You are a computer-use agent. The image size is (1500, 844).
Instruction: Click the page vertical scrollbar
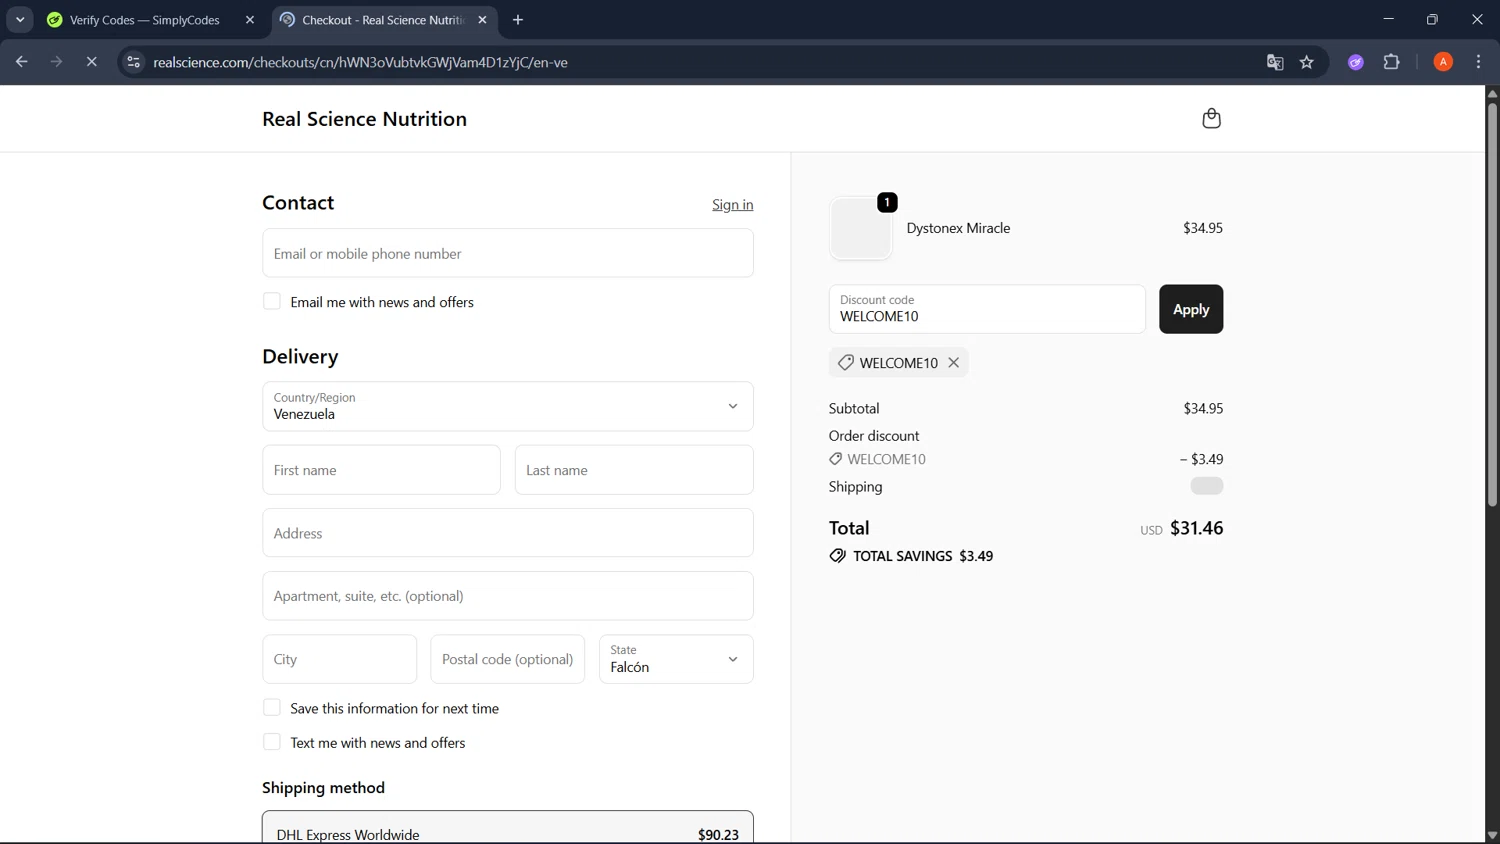[x=1492, y=305]
